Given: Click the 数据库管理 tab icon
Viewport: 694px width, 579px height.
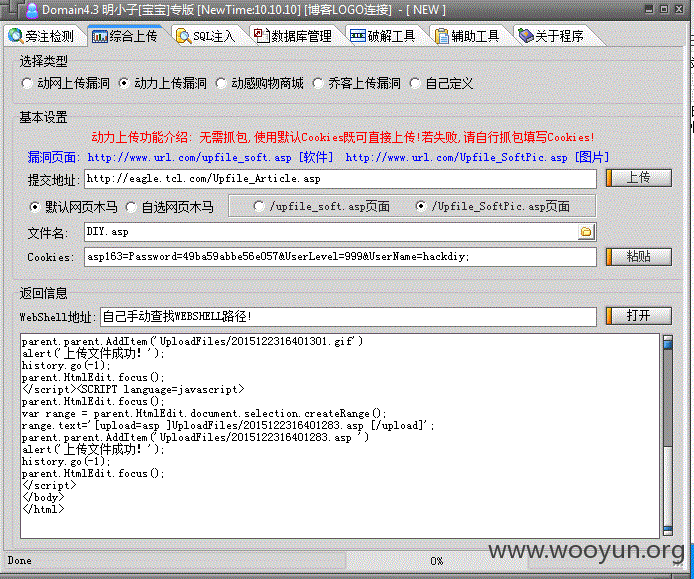Looking at the screenshot, I should pyautogui.click(x=262, y=35).
